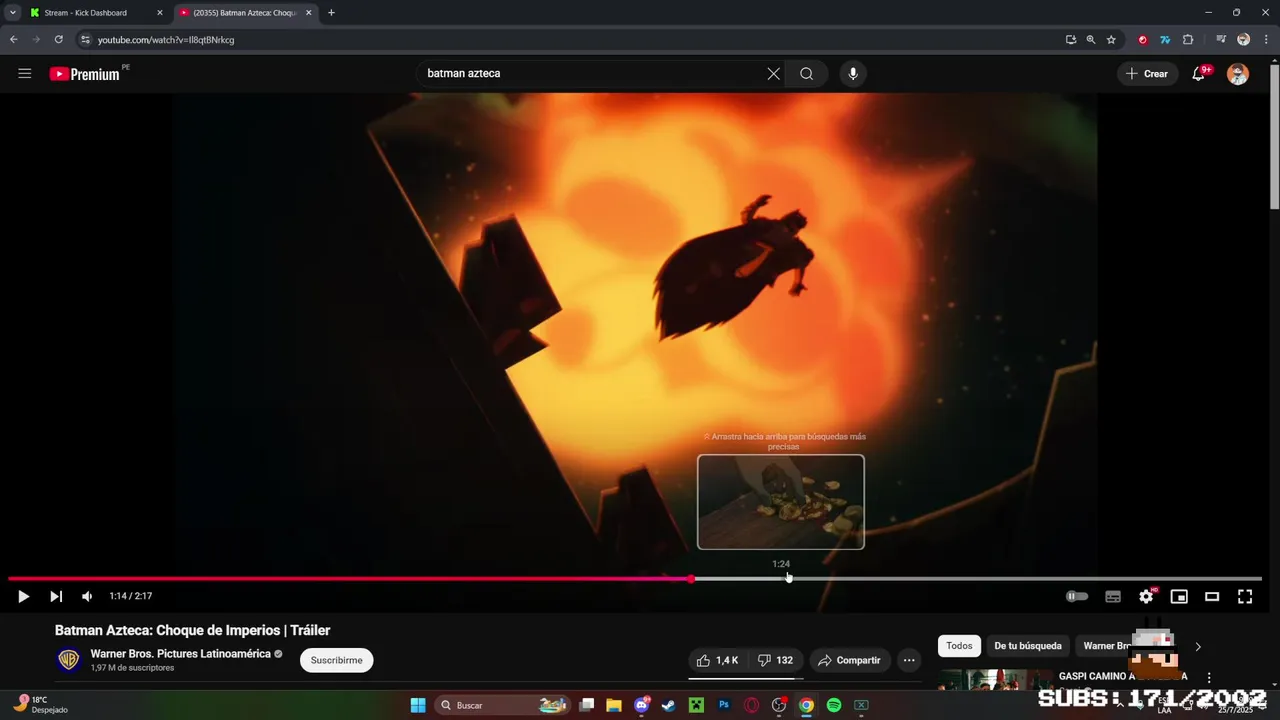Bookmark this page with the star
This screenshot has height=720, width=1280.
click(1111, 40)
